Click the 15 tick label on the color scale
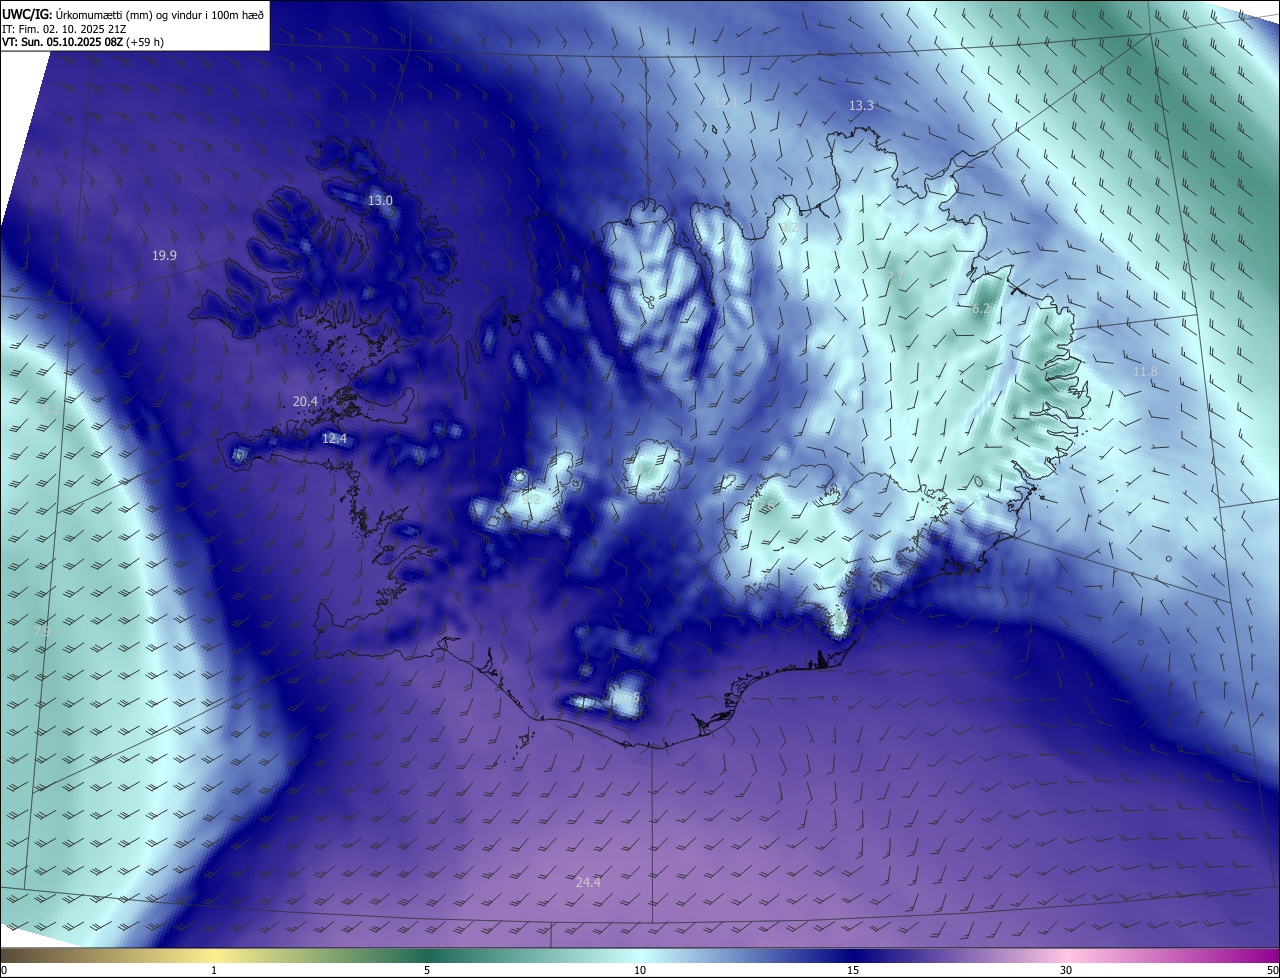The height and width of the screenshot is (978, 1280). coord(853,970)
